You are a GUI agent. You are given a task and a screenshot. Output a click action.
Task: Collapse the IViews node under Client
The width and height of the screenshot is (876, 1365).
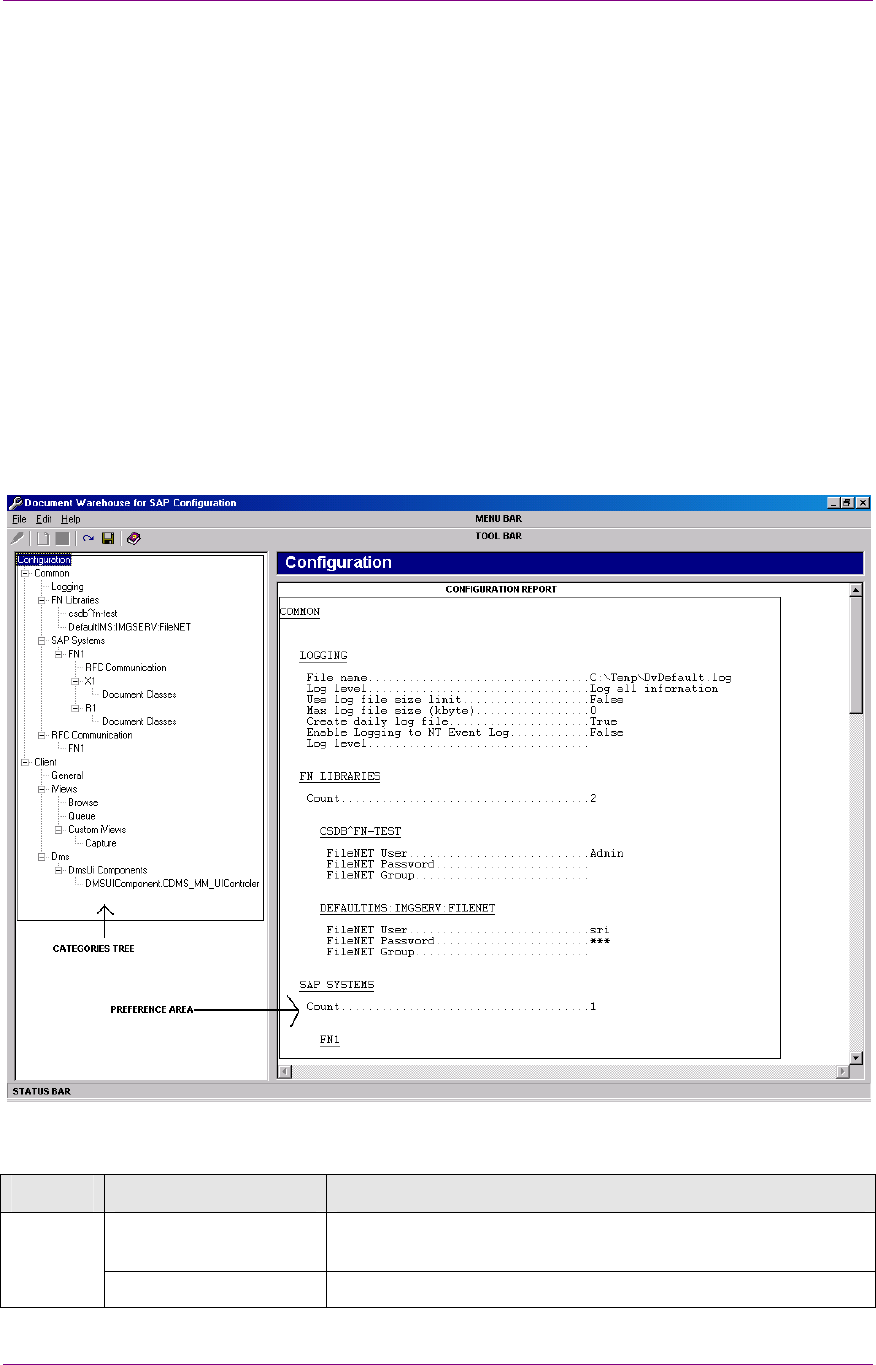click(42, 789)
